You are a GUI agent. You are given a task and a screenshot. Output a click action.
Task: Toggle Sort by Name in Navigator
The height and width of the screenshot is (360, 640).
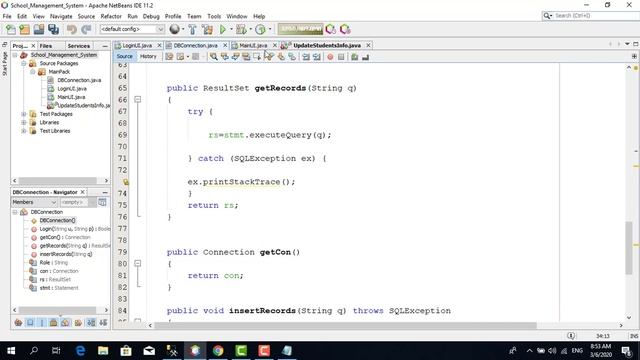click(x=91, y=322)
